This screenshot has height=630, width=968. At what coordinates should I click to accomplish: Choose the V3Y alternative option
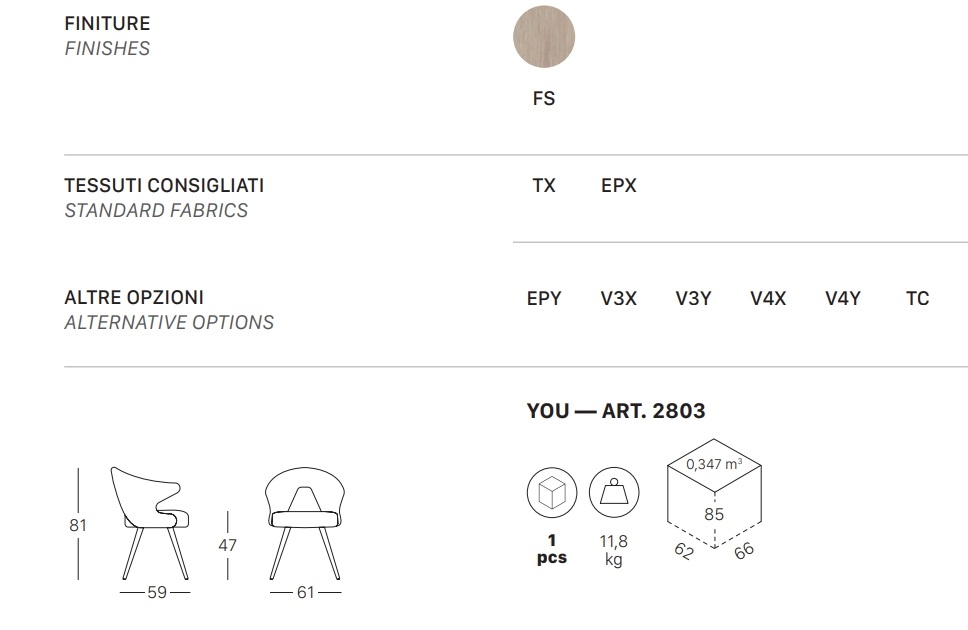[693, 298]
